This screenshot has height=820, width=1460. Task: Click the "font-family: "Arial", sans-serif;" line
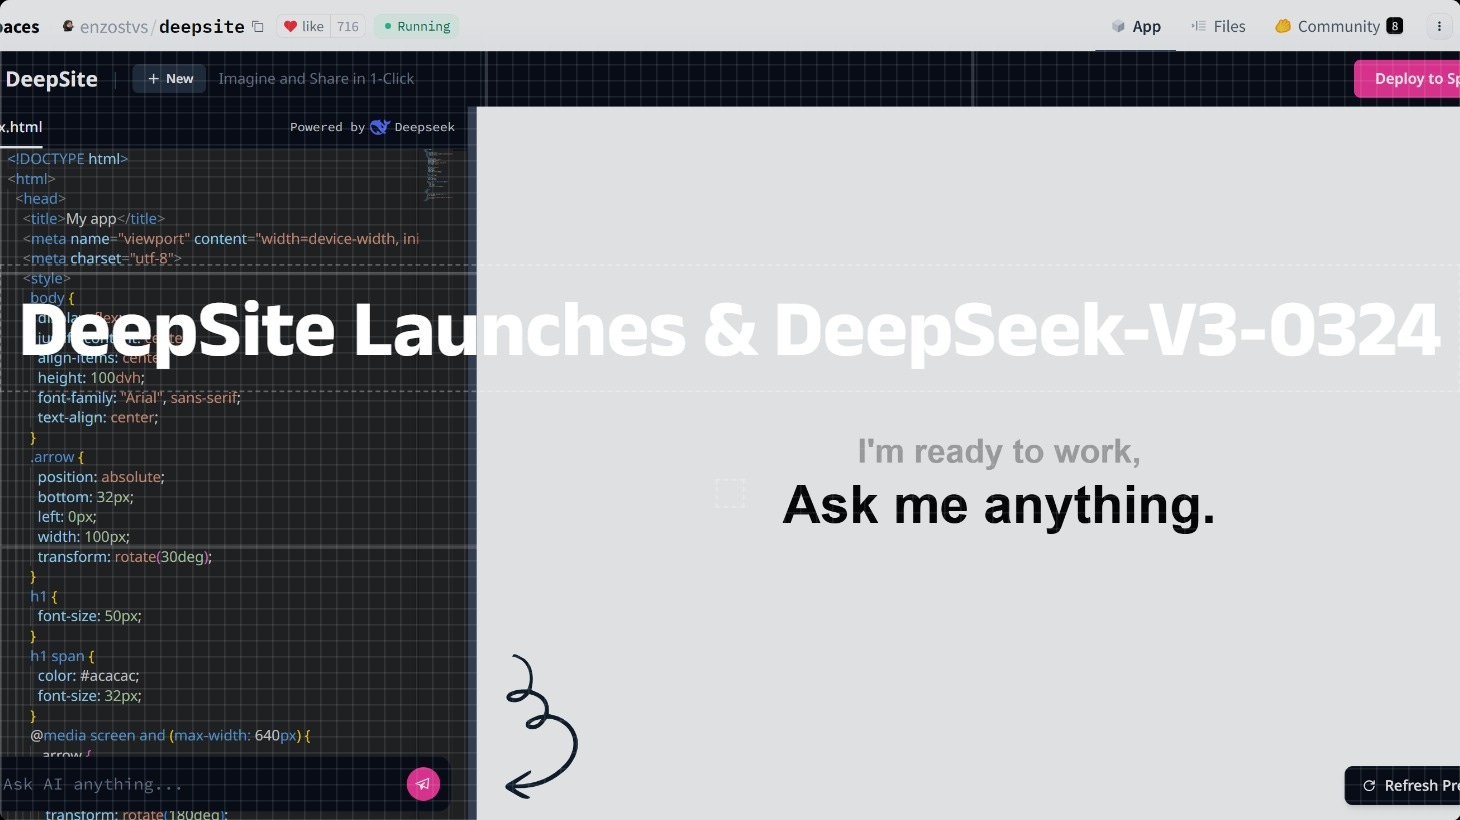pos(139,398)
